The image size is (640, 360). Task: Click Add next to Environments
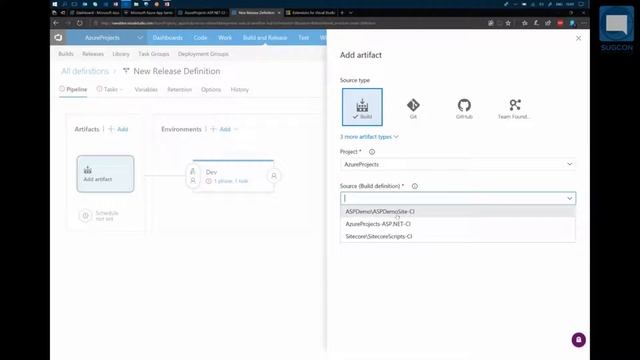[221, 129]
